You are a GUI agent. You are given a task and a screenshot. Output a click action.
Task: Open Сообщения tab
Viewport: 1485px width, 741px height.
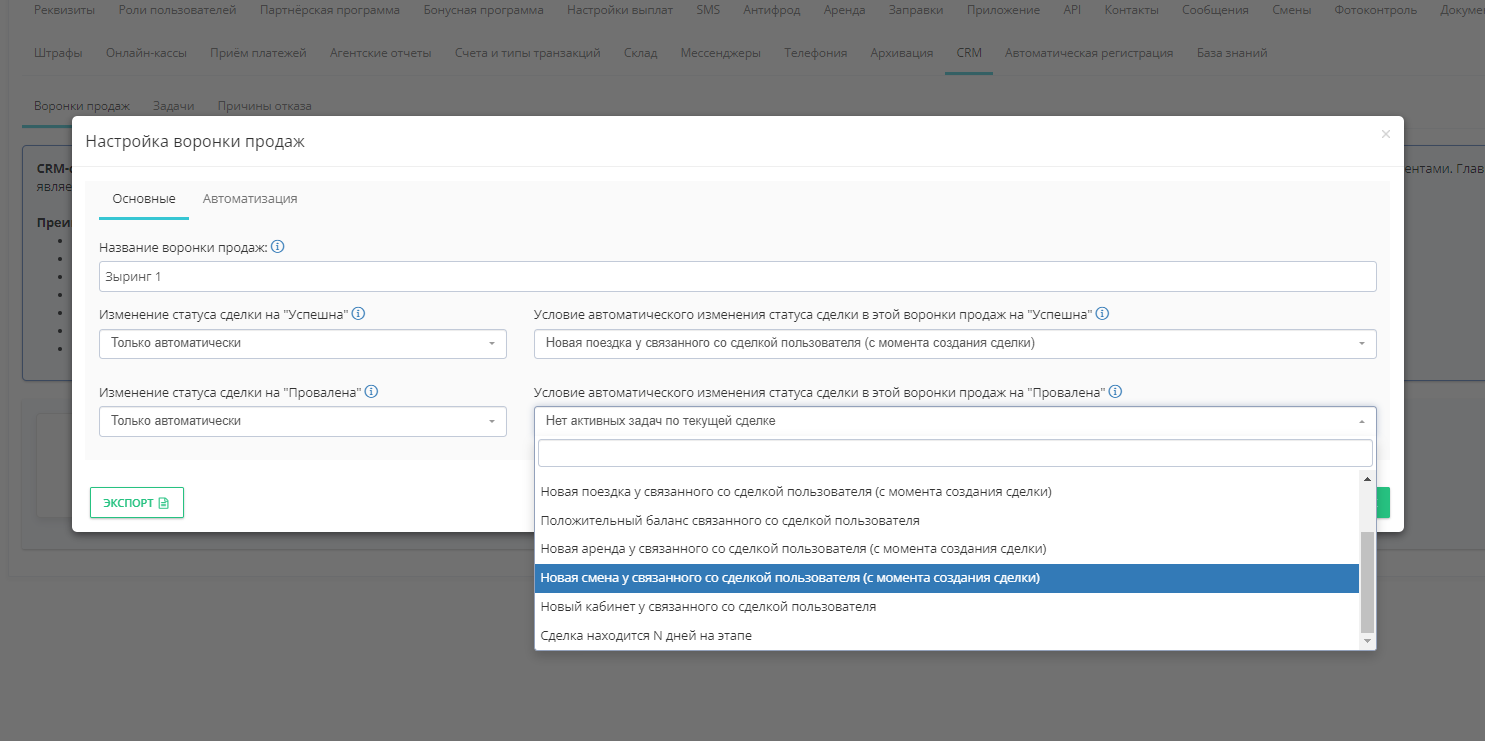coord(1215,10)
